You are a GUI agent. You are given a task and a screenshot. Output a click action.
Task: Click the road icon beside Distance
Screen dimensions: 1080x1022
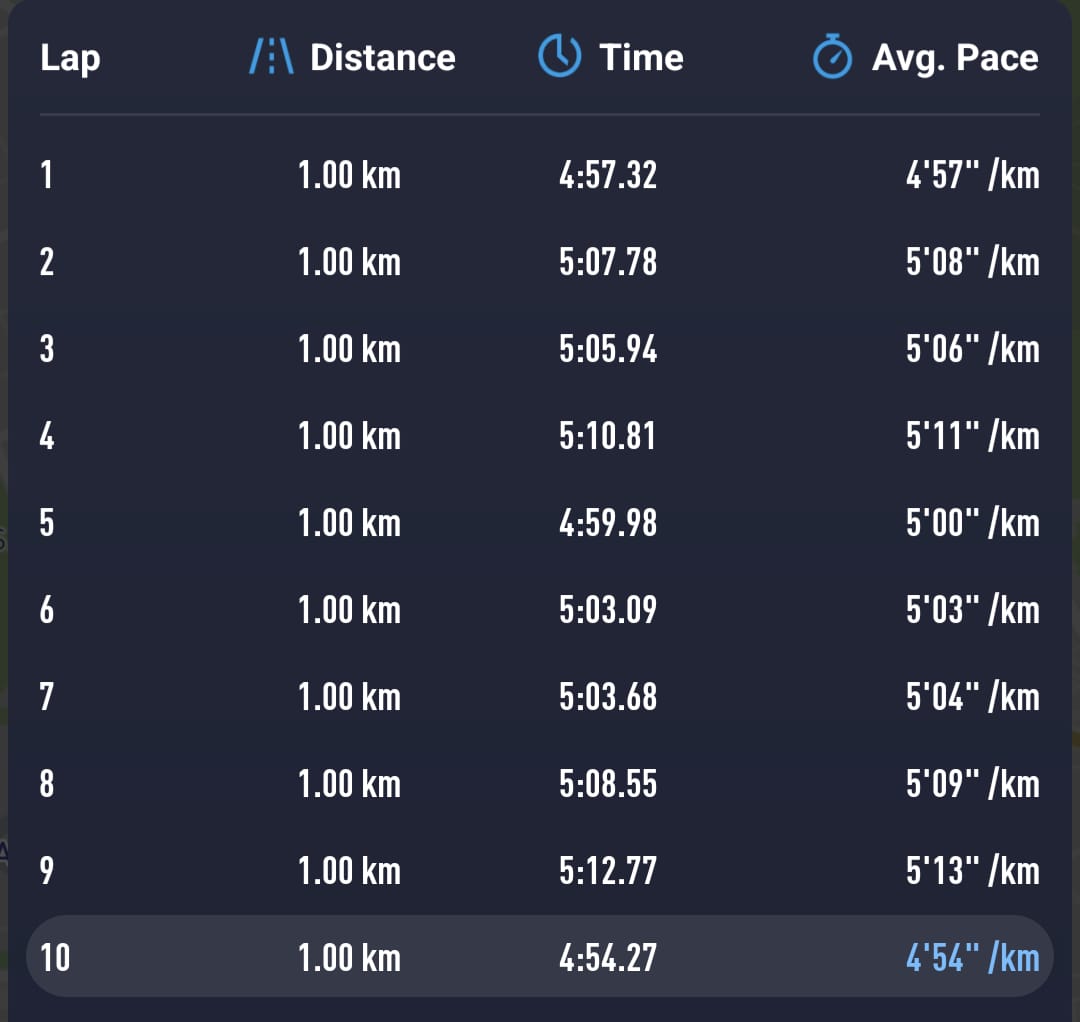[x=271, y=58]
